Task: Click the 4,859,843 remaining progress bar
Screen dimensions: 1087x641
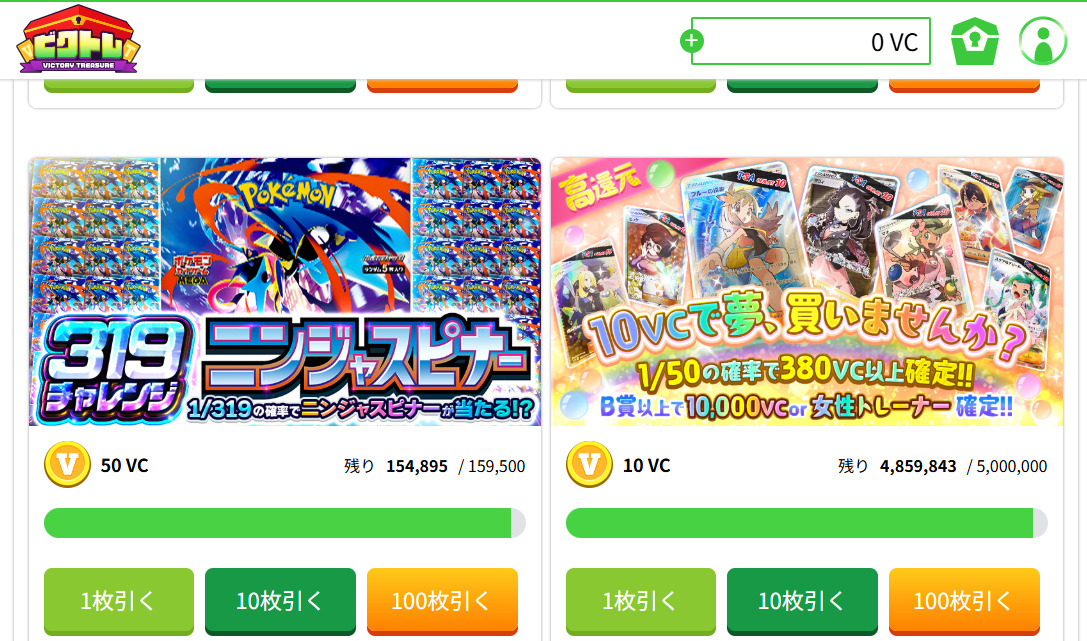Action: 807,523
